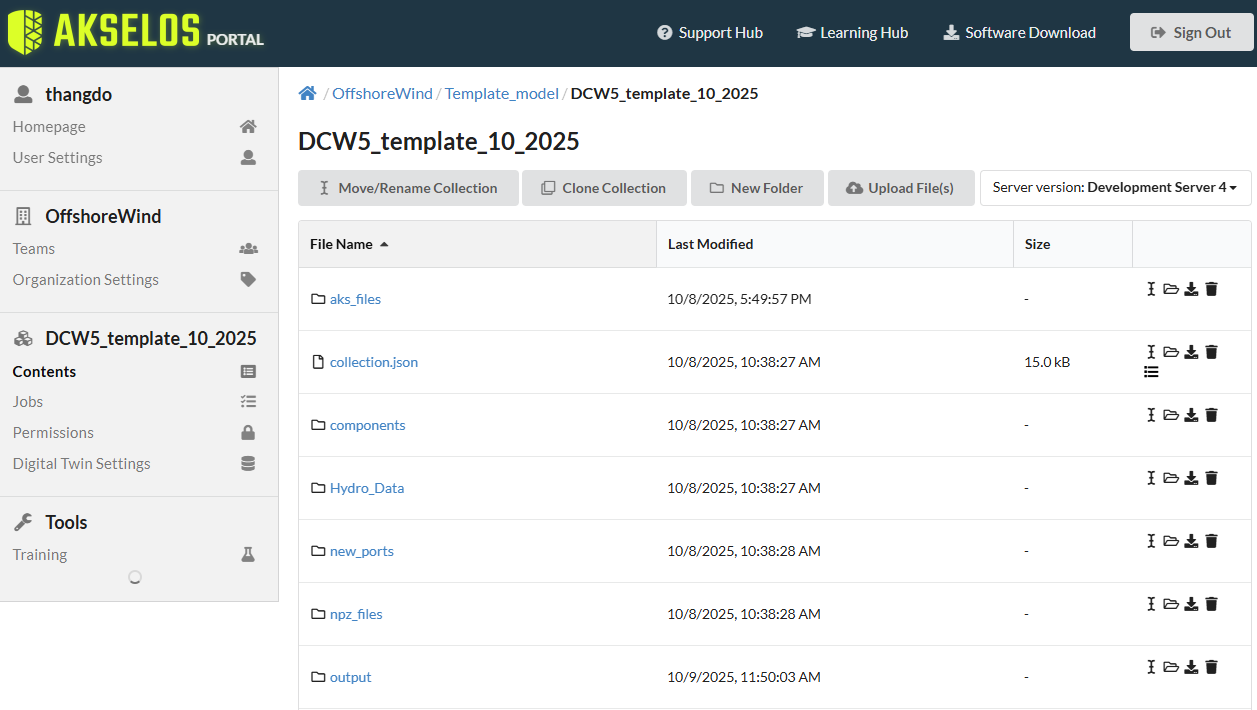Open Digital Twin Settings
This screenshot has width=1257, height=710.
pos(82,464)
